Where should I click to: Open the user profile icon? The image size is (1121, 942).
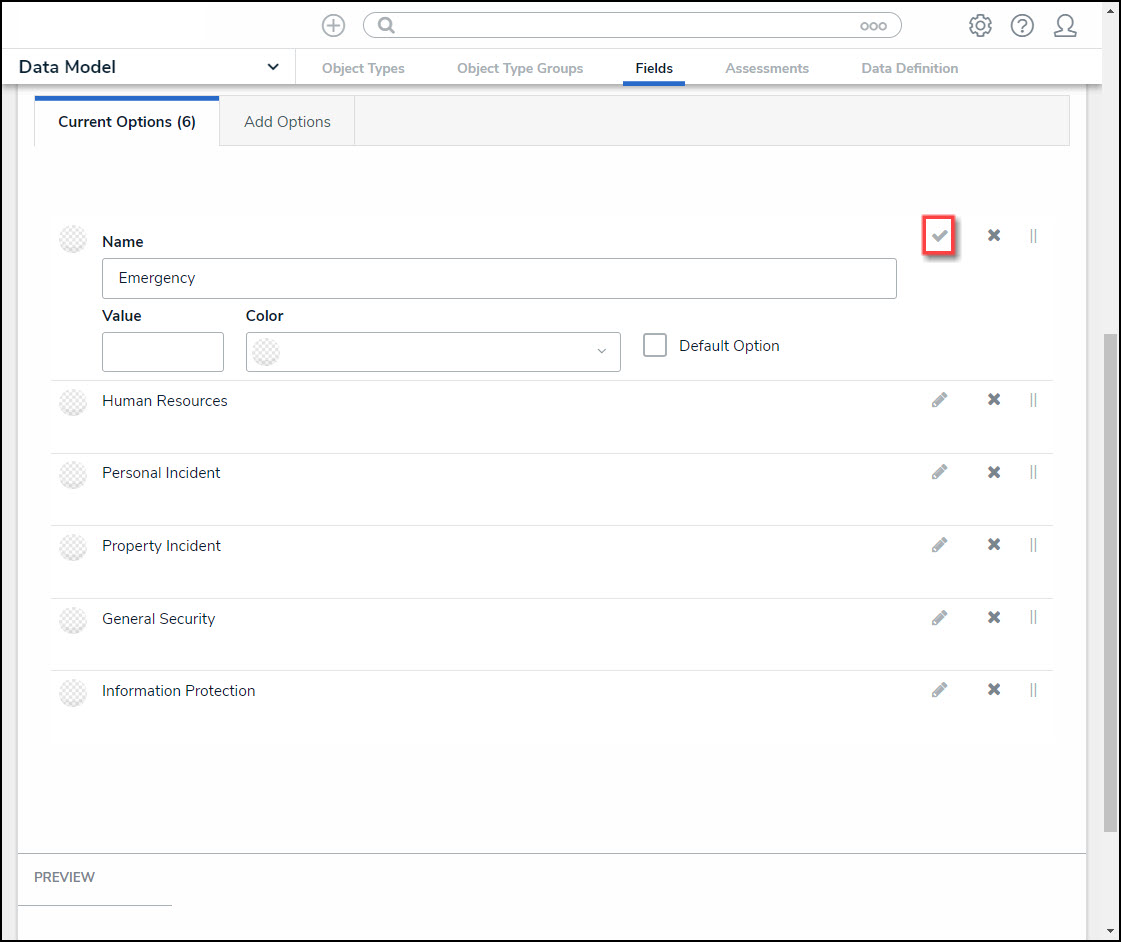click(x=1065, y=26)
